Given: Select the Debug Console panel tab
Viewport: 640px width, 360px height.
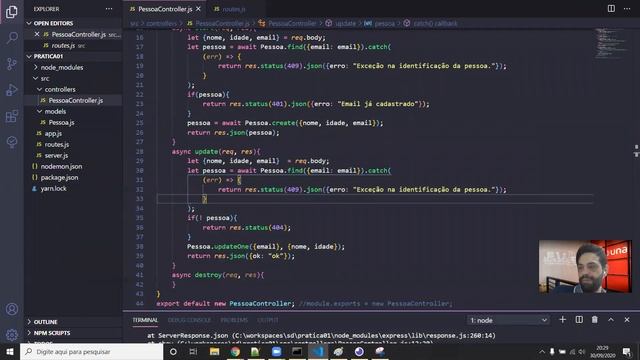Looking at the screenshot, I should [189, 320].
